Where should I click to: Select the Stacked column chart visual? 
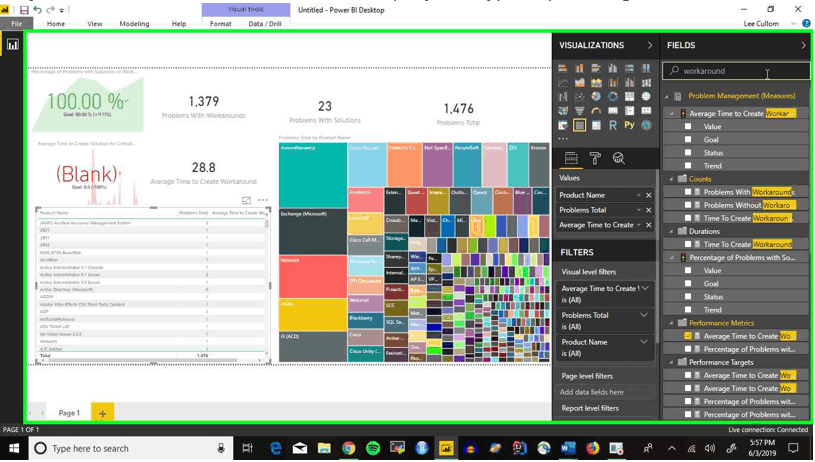tap(580, 68)
